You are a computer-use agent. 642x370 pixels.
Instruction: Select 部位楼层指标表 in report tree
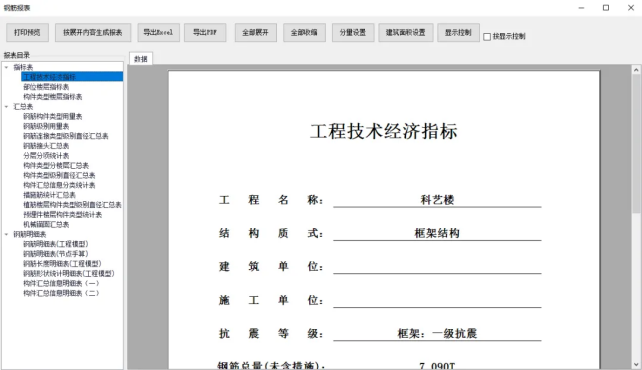pos(46,87)
